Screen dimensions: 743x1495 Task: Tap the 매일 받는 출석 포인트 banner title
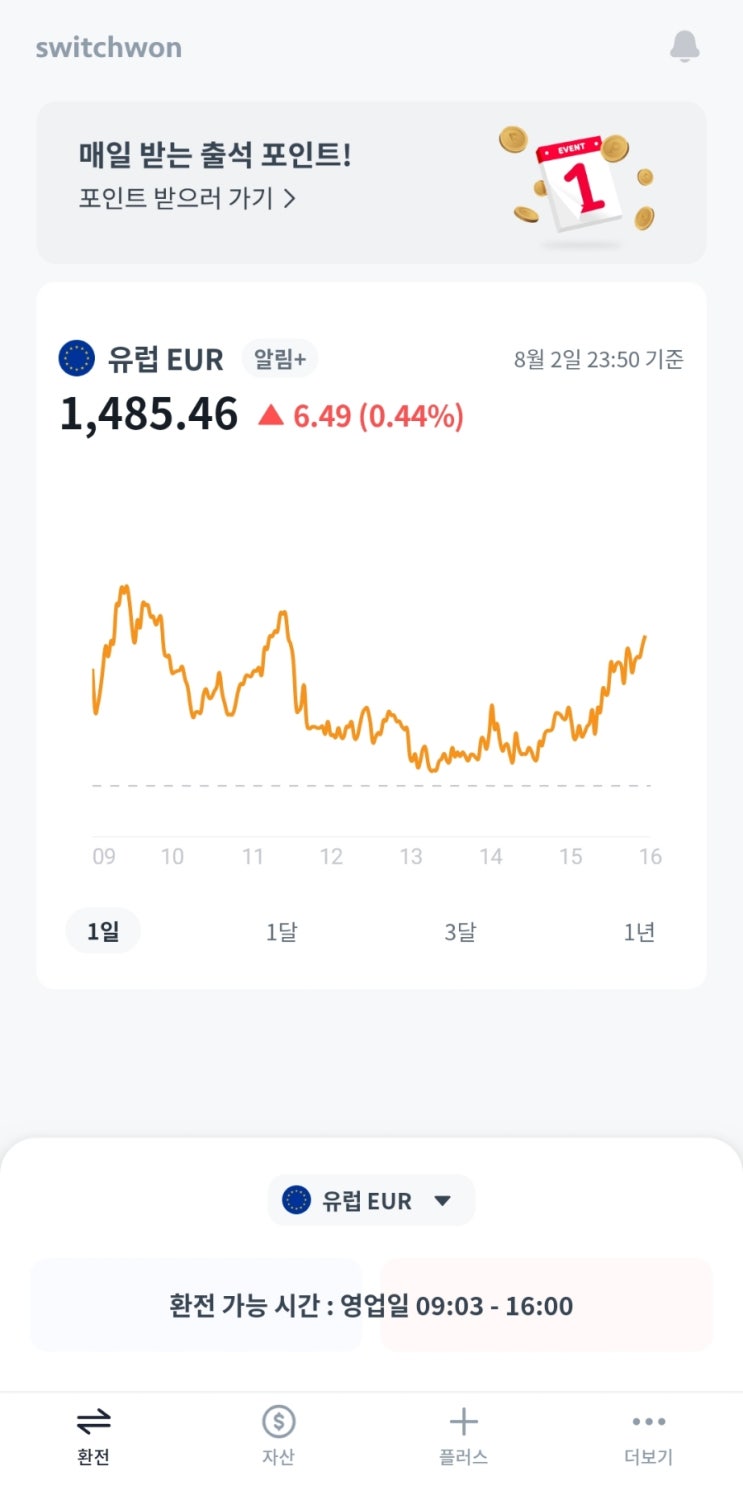click(215, 155)
